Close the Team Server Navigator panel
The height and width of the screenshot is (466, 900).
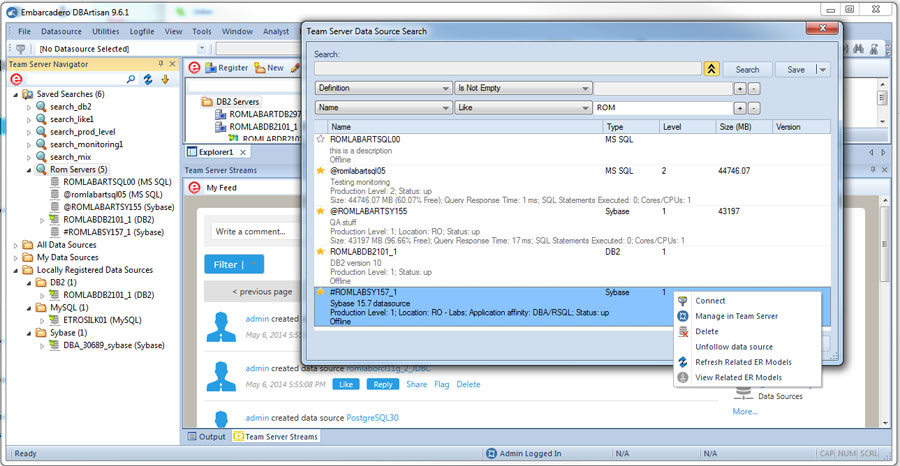pyautogui.click(x=172, y=64)
